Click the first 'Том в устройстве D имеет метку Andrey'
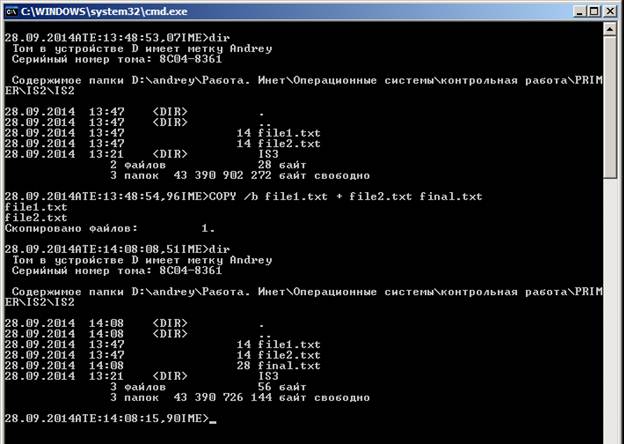This screenshot has width=624, height=444. click(142, 49)
